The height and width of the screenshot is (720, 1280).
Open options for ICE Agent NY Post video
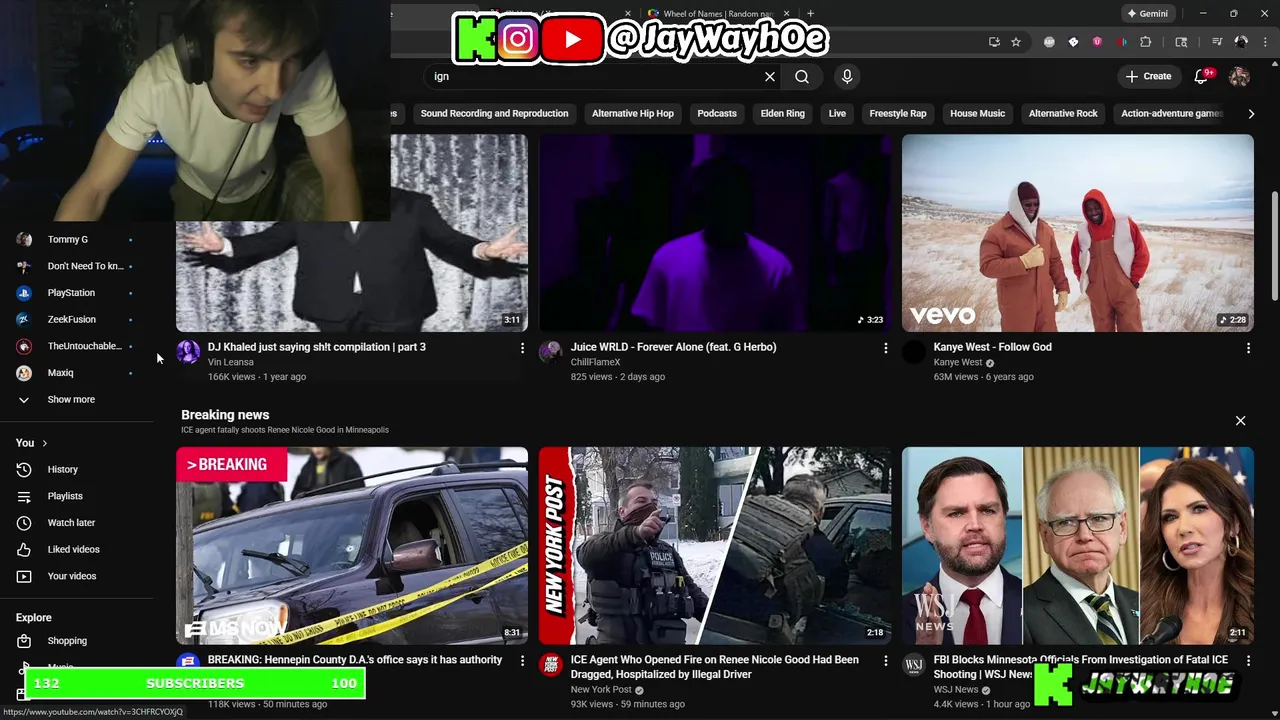coord(885,661)
